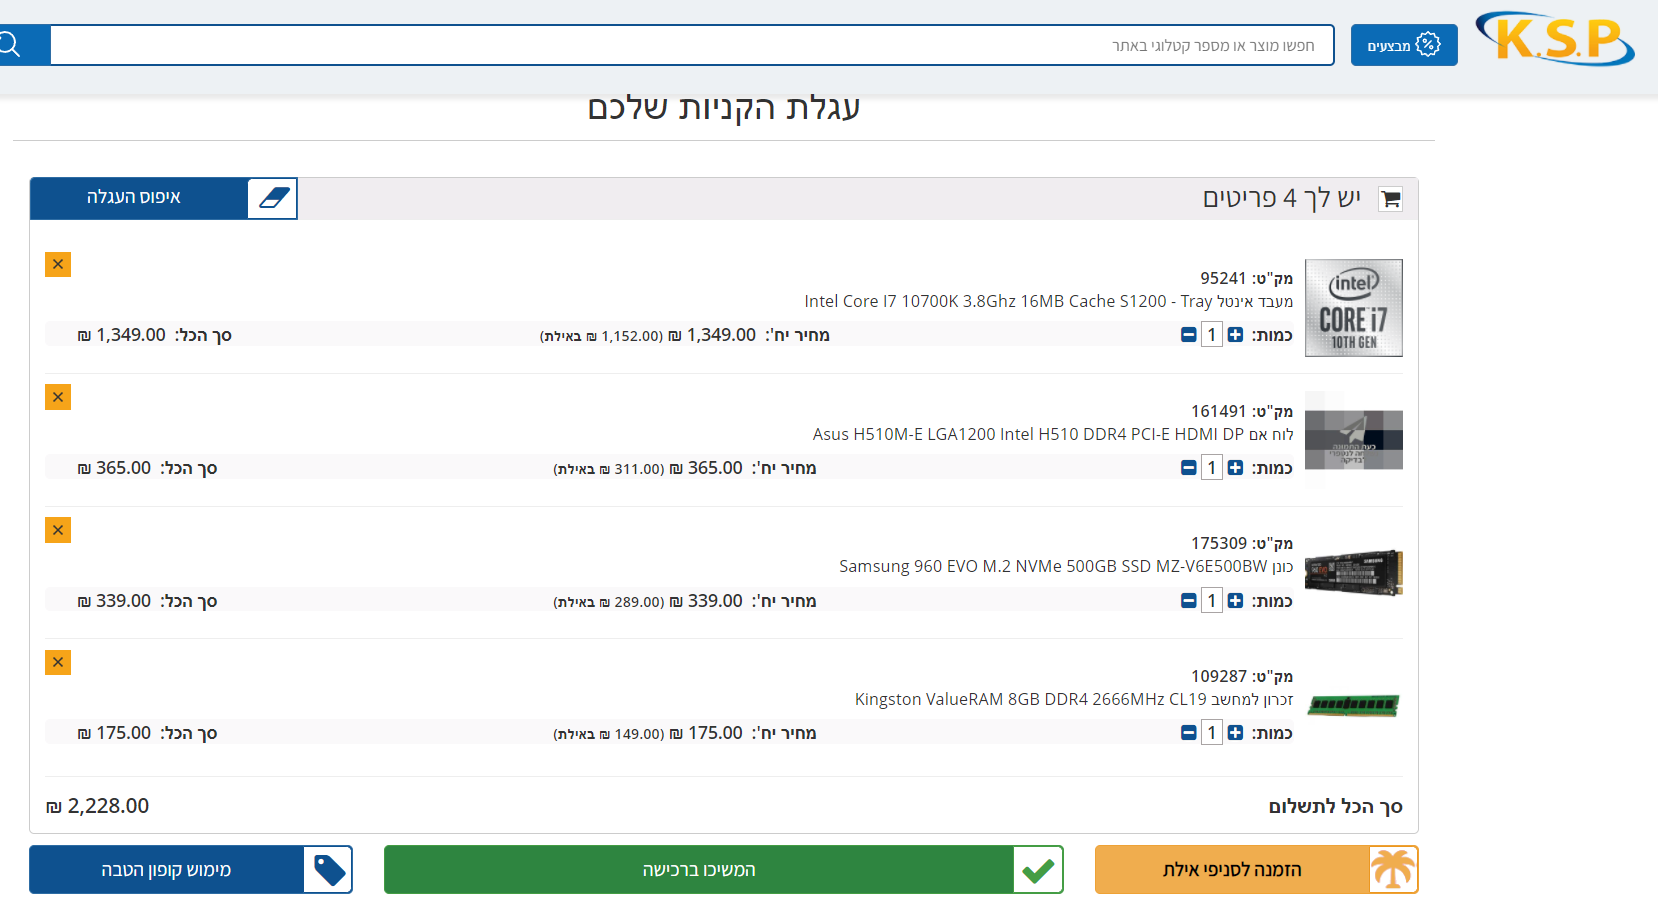Remove Asus H510M-E motherboard from cart
Screen dimensions: 1658x904
pos(58,397)
